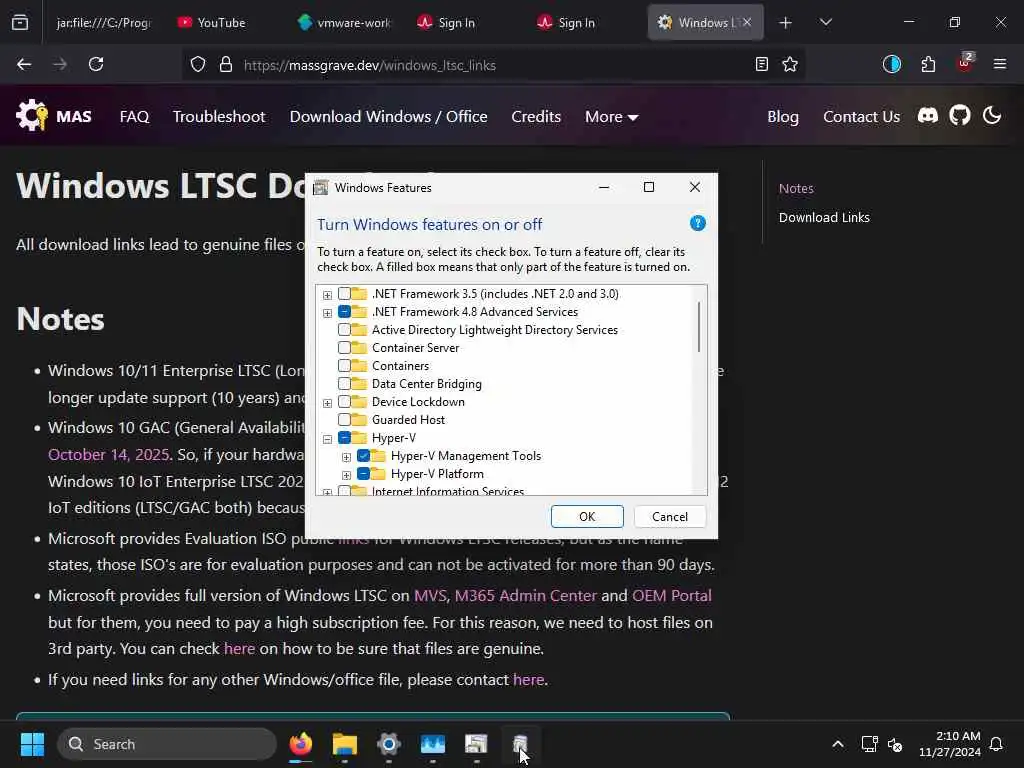
Task: Open the notification bell icon
Action: coord(996,744)
